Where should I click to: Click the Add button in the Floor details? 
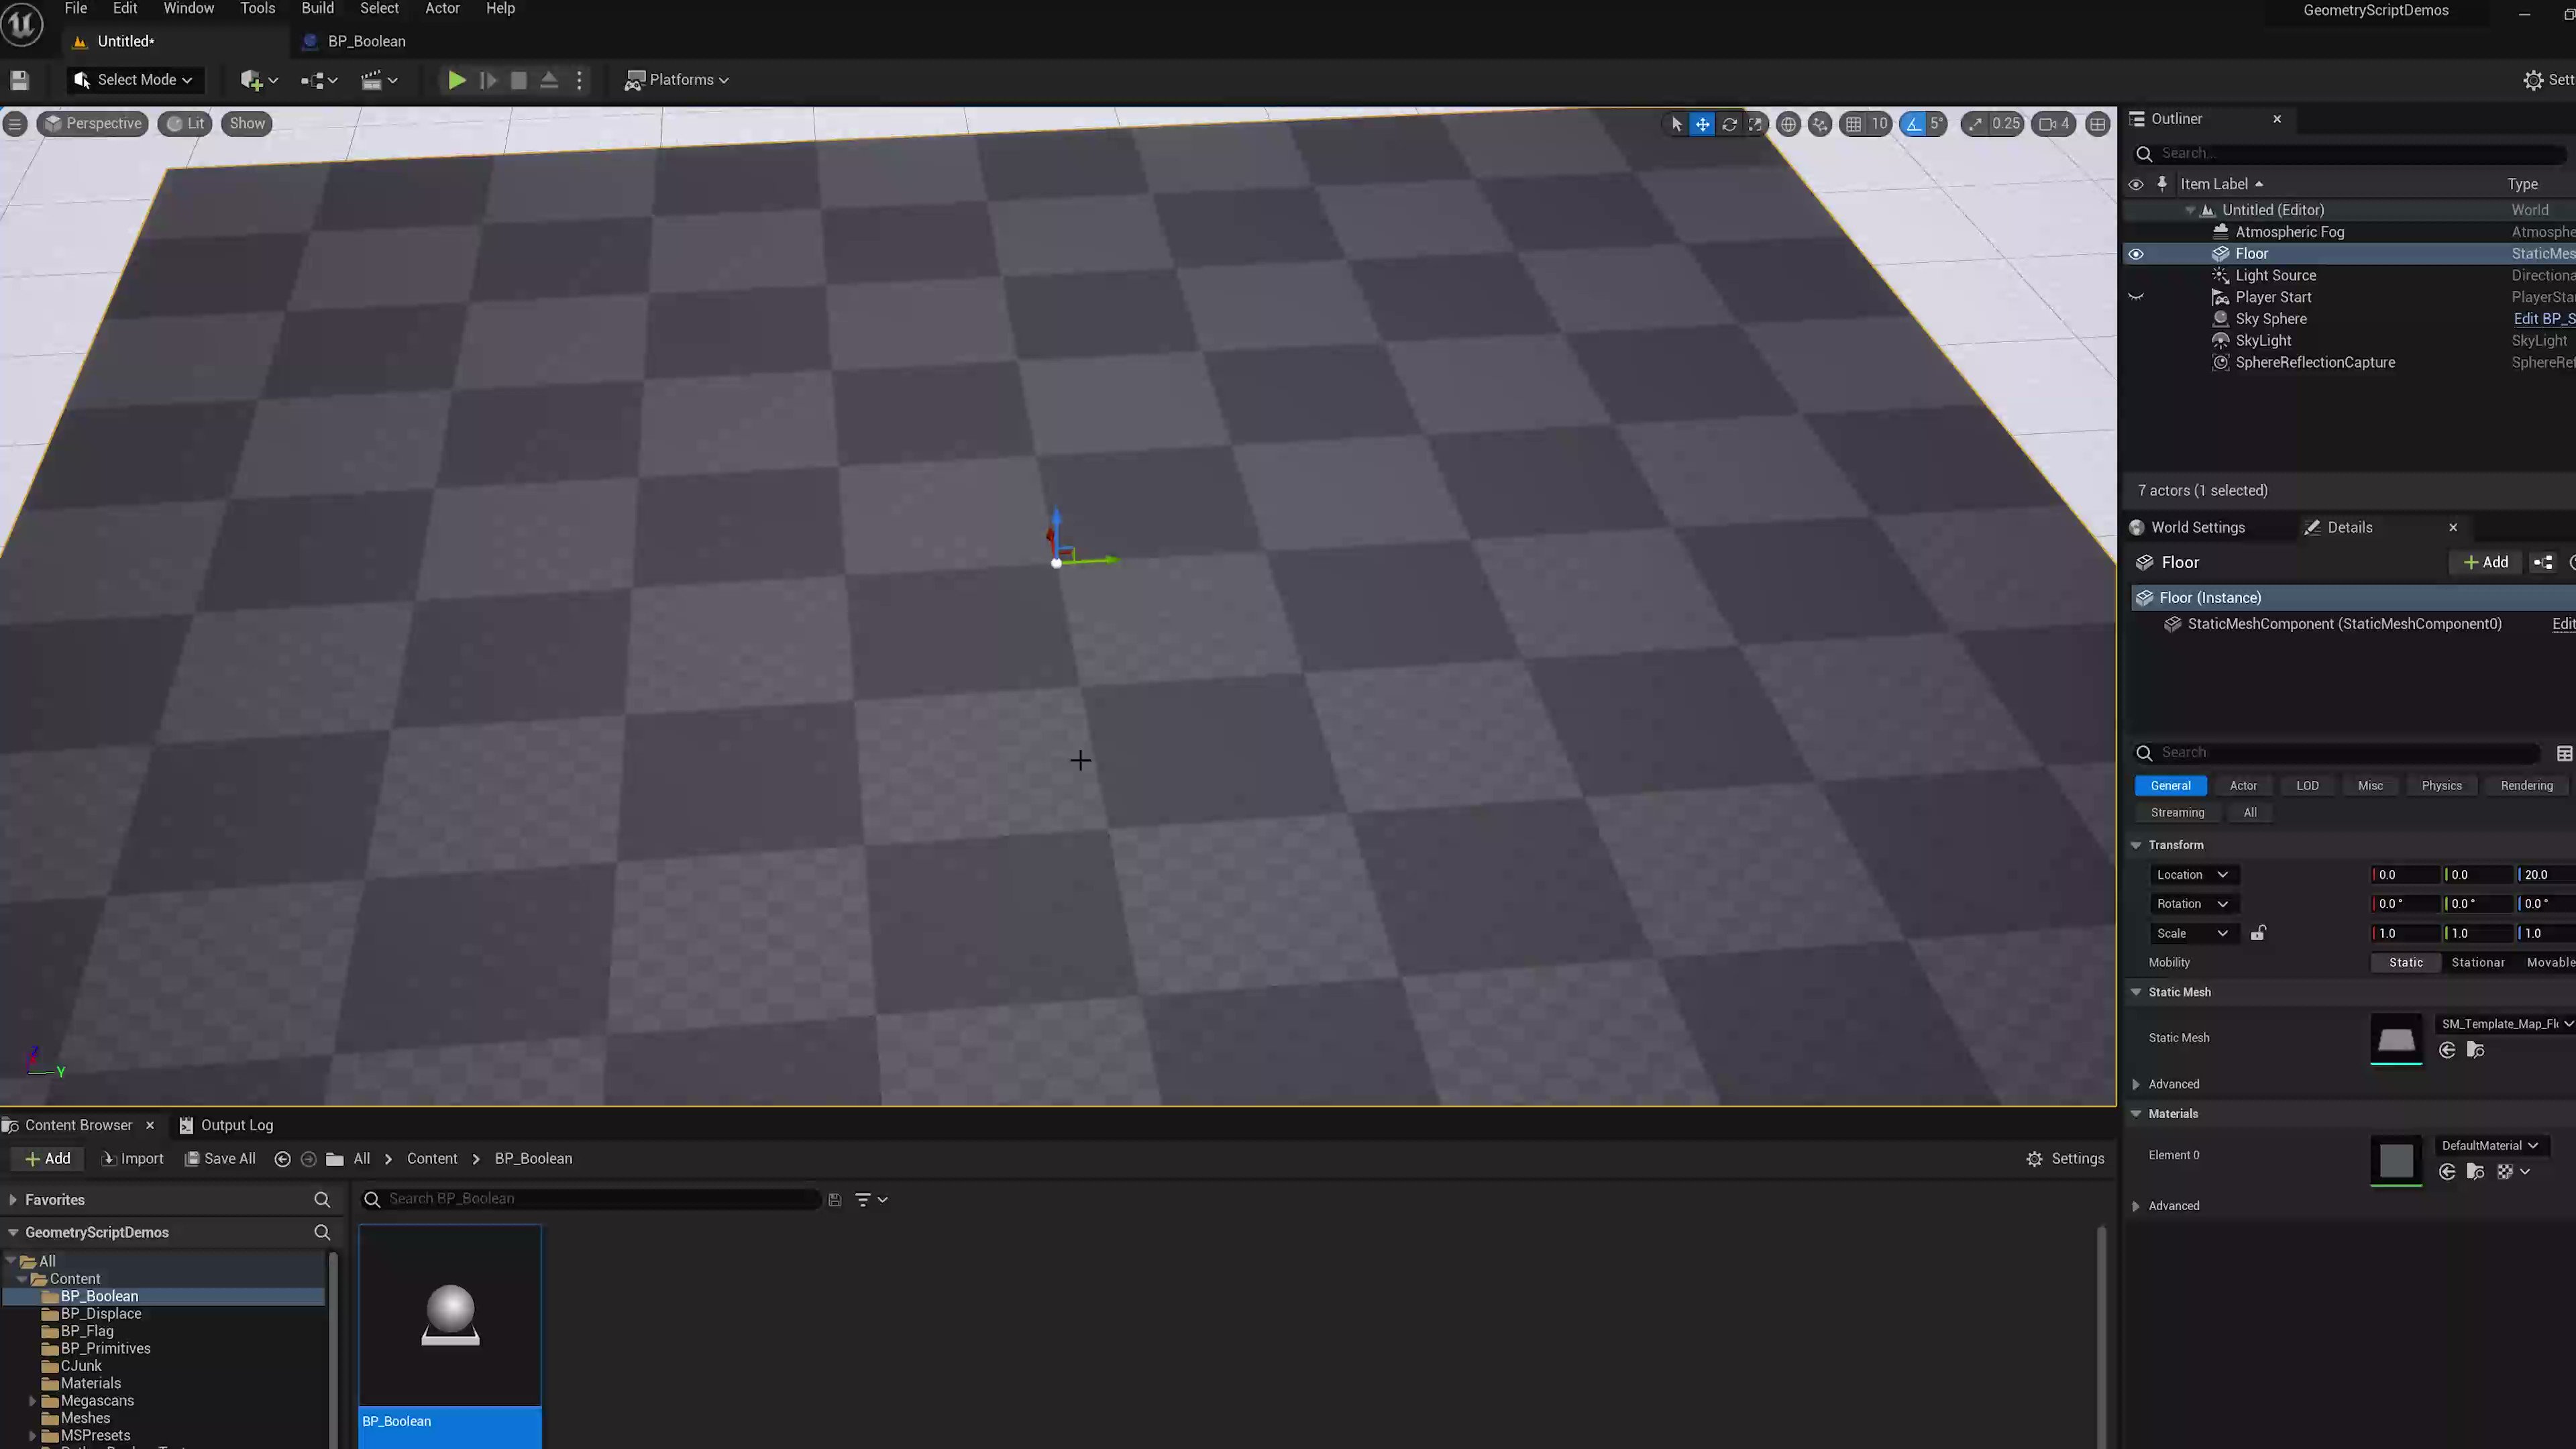2486,562
